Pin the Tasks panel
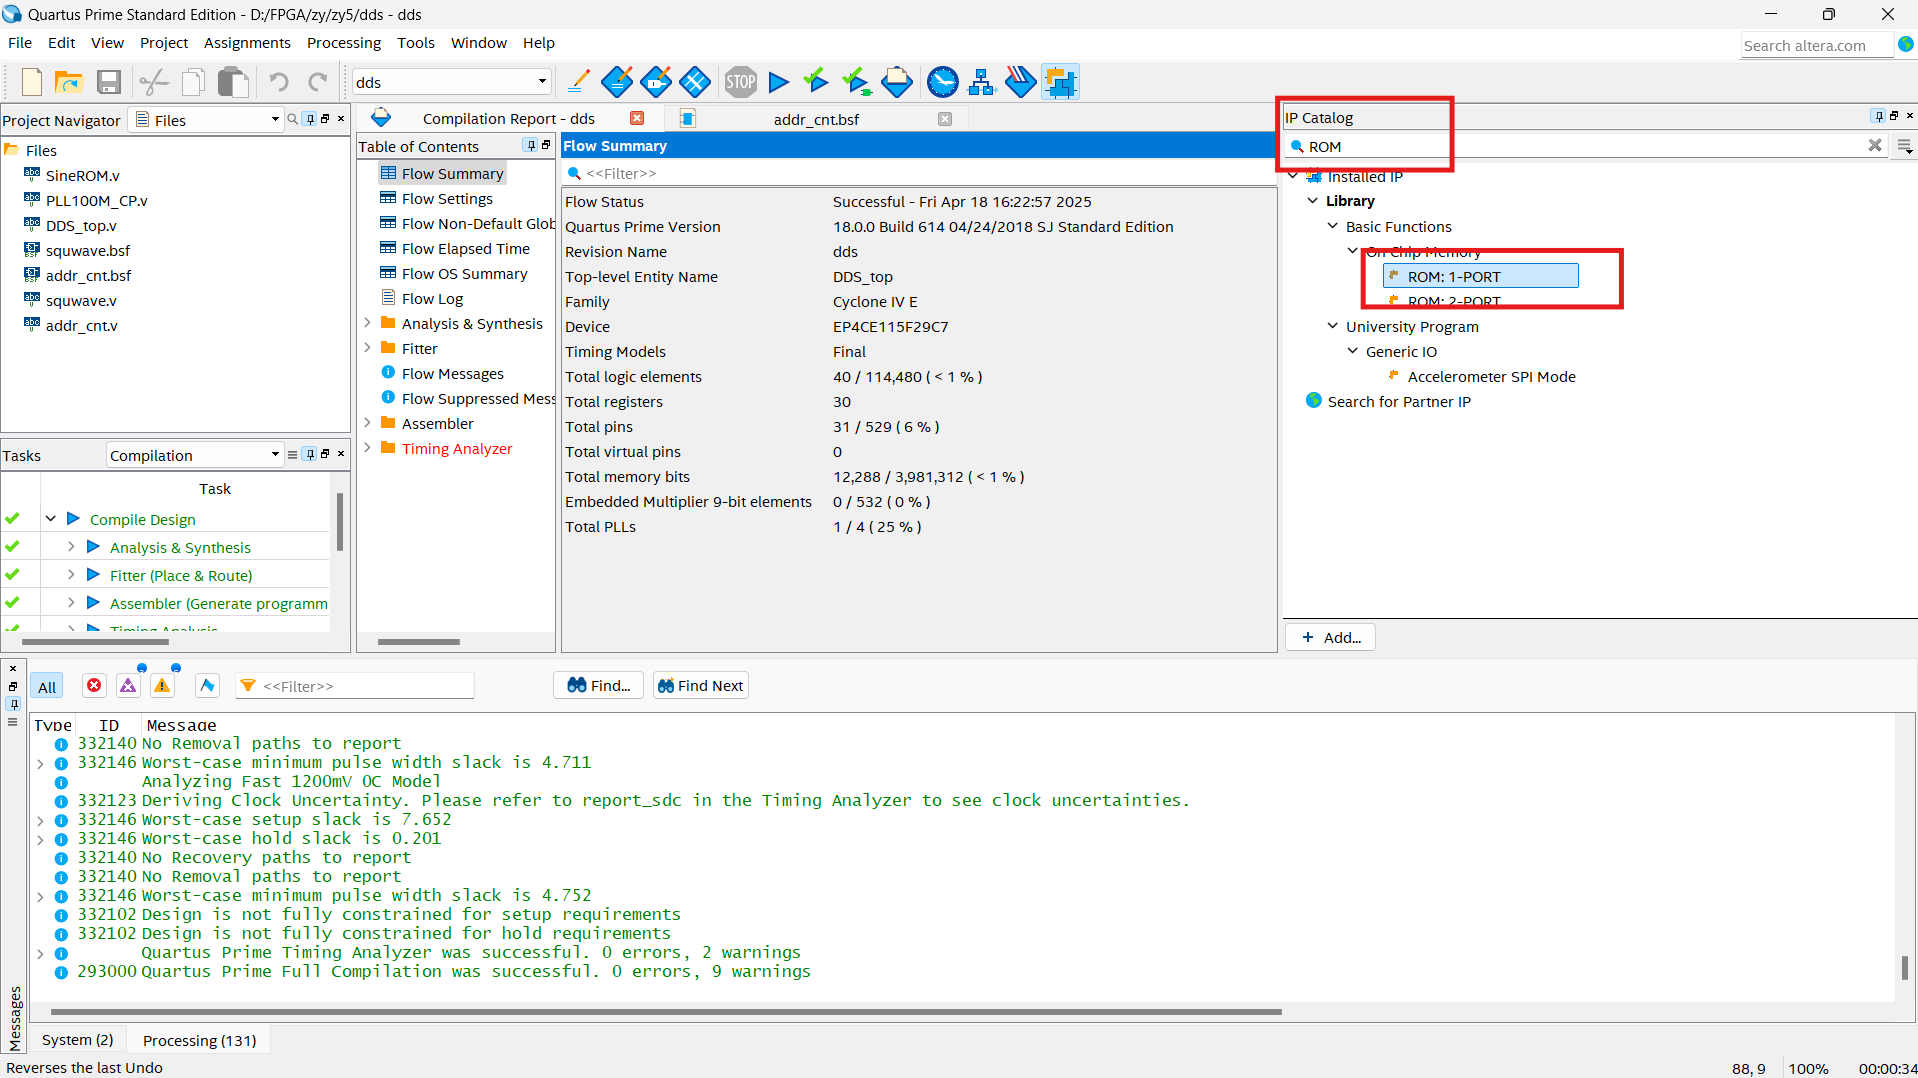The image size is (1918, 1078). pos(310,454)
